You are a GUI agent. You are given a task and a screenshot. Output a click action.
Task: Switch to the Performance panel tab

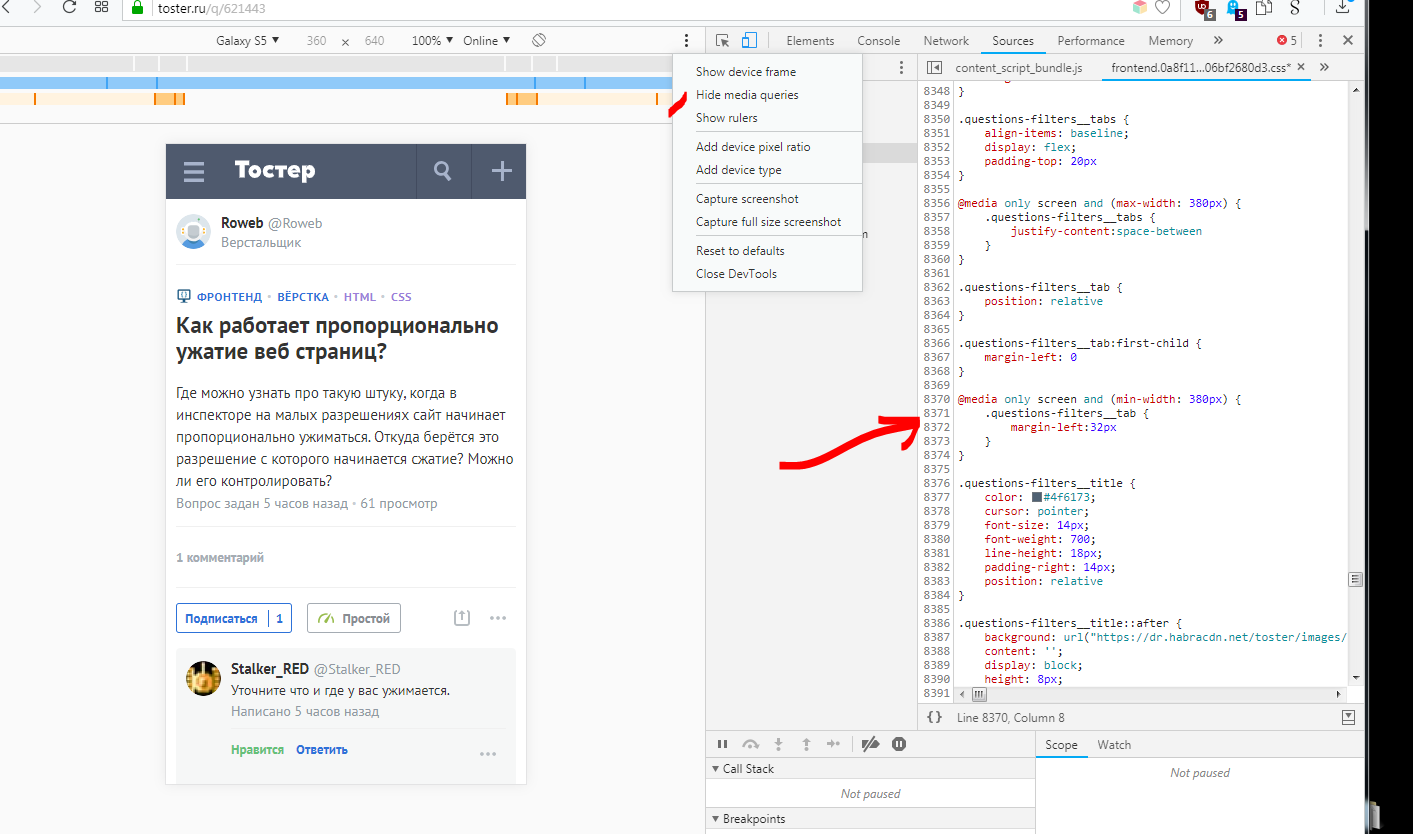click(x=1091, y=41)
